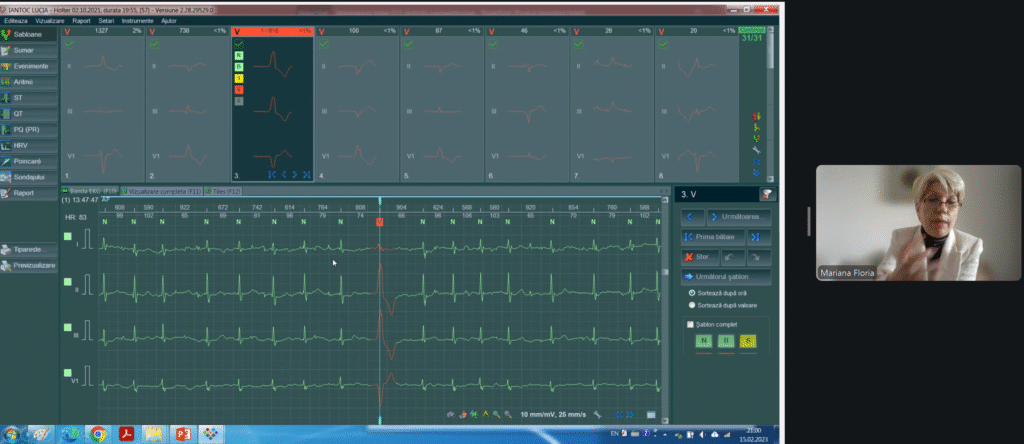
Task: Open the Evenimente section
Action: (x=28, y=65)
